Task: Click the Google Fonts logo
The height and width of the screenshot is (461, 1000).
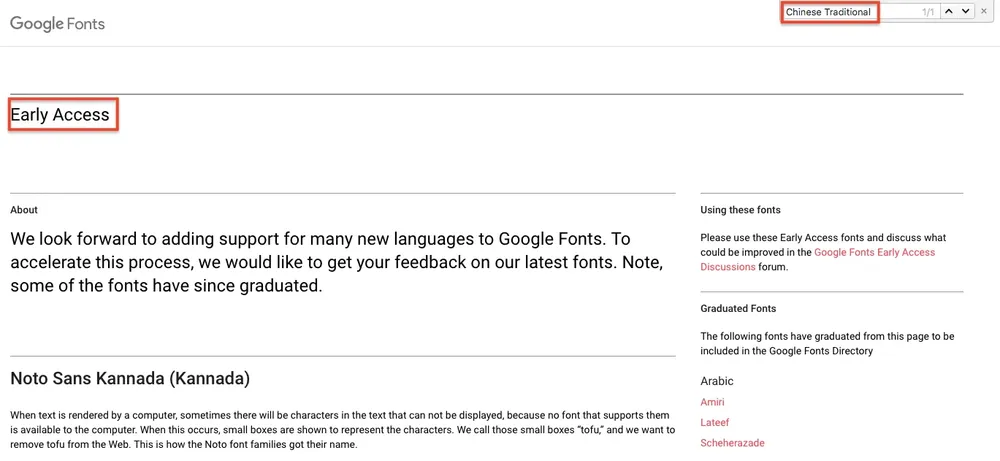Action: [57, 24]
